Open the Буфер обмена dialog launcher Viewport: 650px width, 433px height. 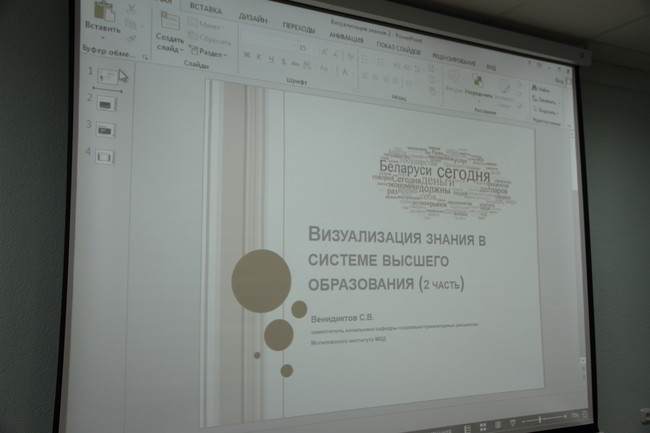[145, 57]
